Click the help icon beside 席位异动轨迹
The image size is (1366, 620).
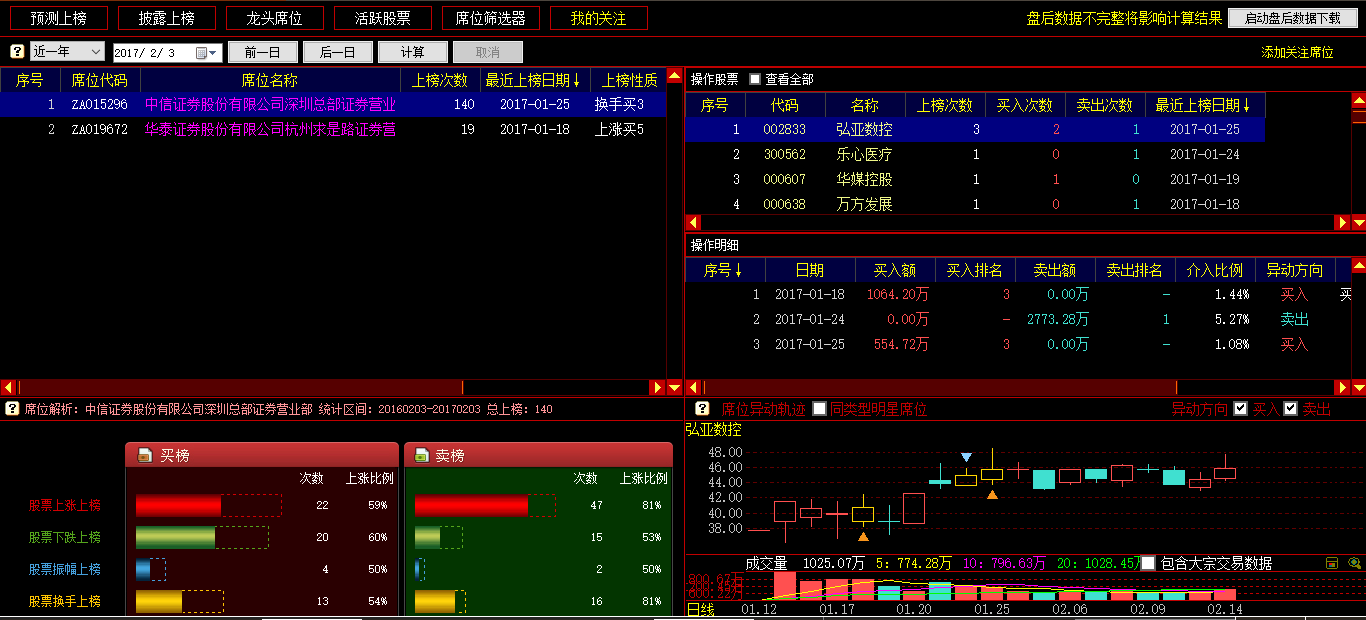point(702,409)
